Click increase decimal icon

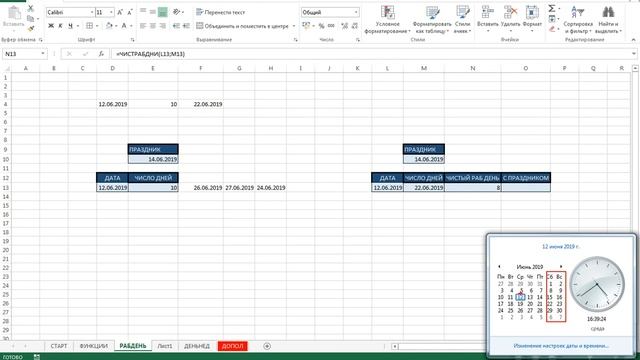344,26
